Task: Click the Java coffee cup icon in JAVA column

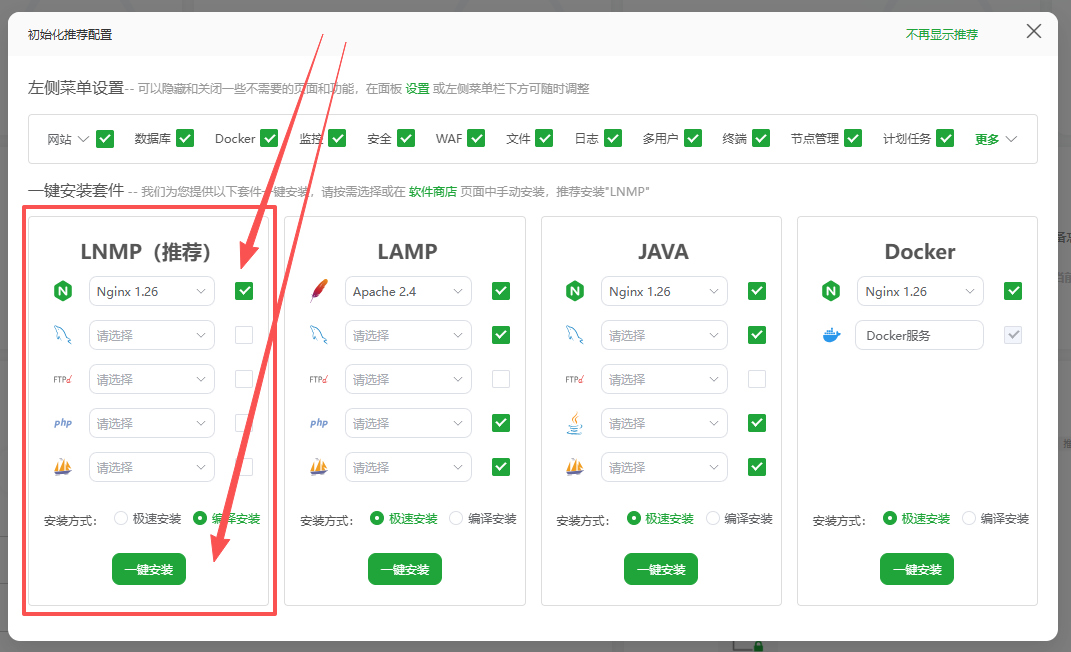Action: pos(574,423)
